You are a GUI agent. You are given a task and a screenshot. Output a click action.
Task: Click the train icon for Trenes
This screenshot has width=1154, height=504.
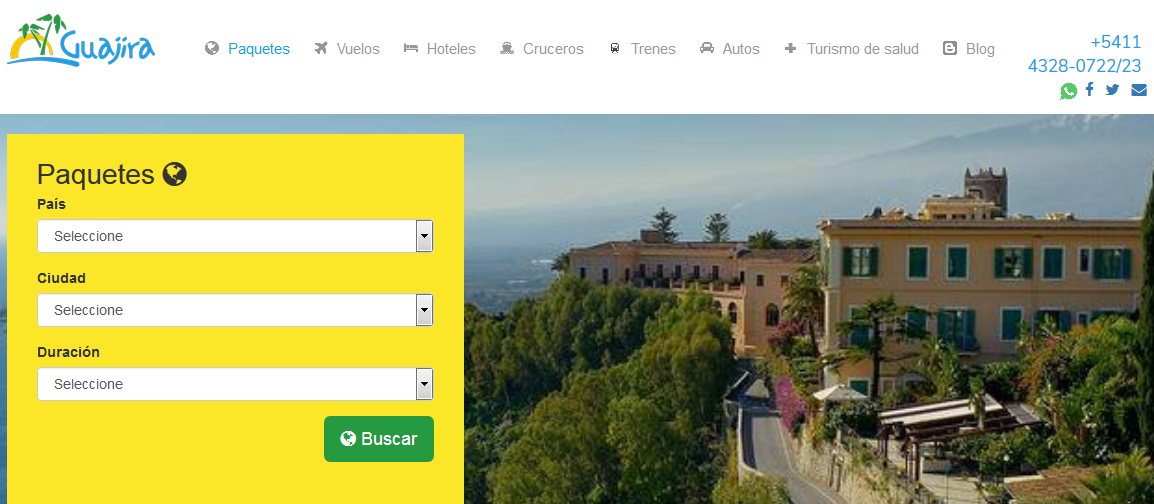click(615, 49)
